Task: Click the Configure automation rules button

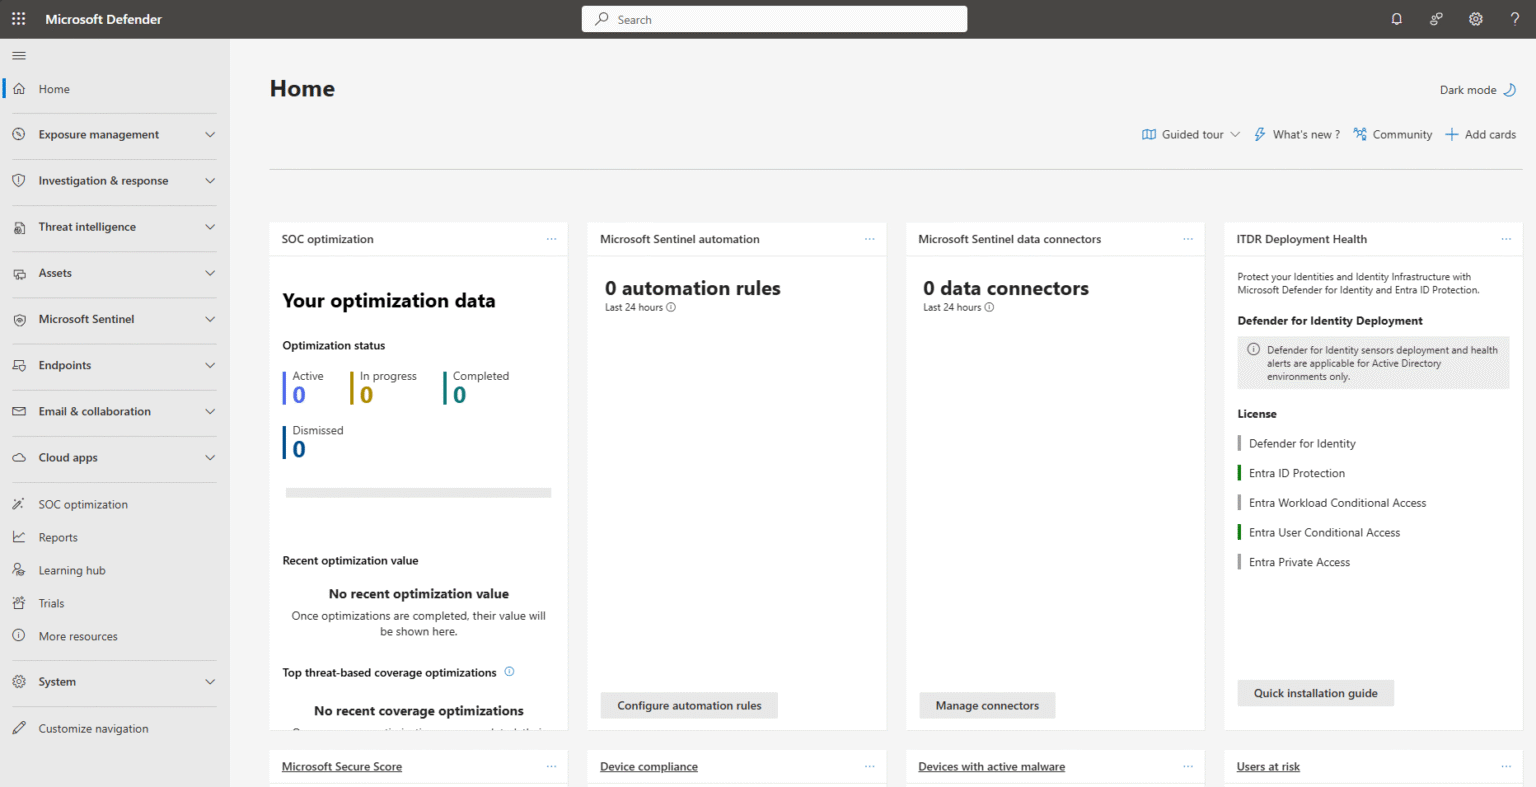Action: (x=688, y=705)
